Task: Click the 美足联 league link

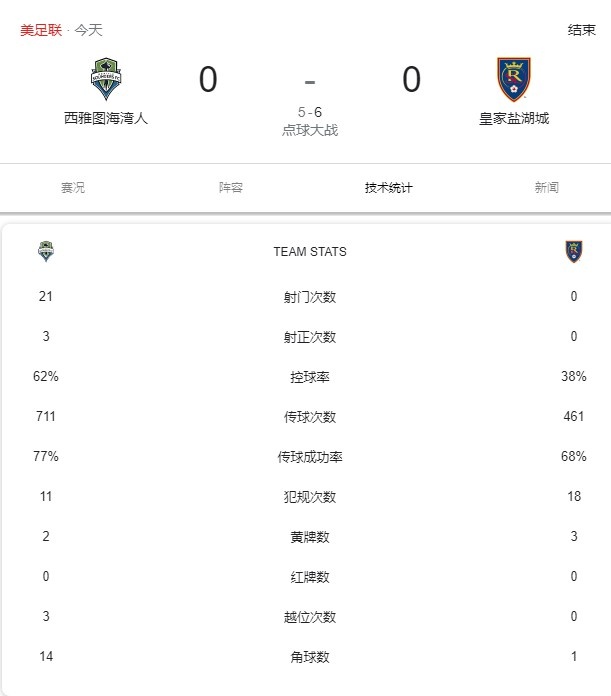Action: pyautogui.click(x=41, y=30)
